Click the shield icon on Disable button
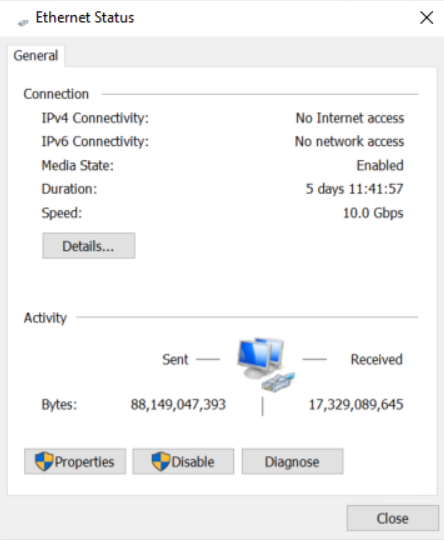Screen dimensions: 444x540 (161, 461)
